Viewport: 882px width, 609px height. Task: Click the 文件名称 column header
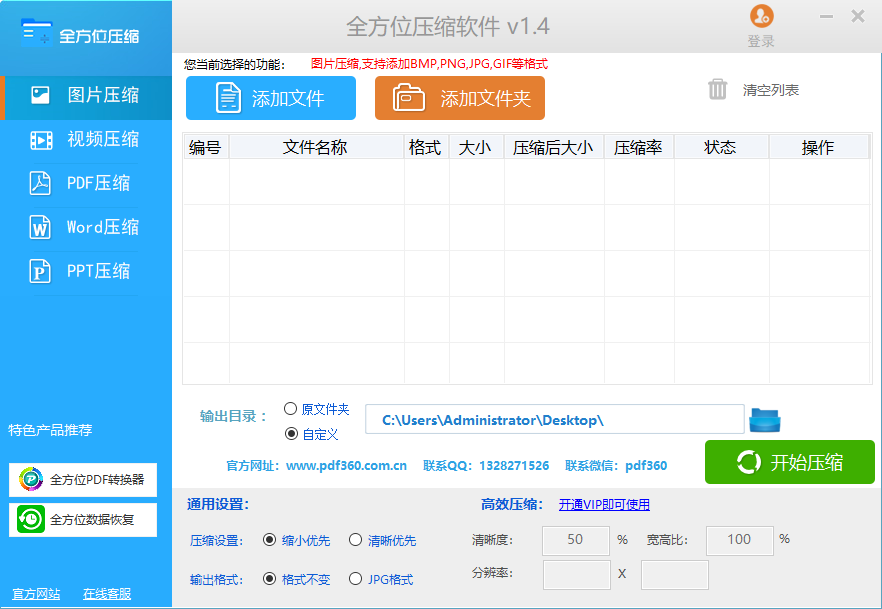click(x=315, y=147)
